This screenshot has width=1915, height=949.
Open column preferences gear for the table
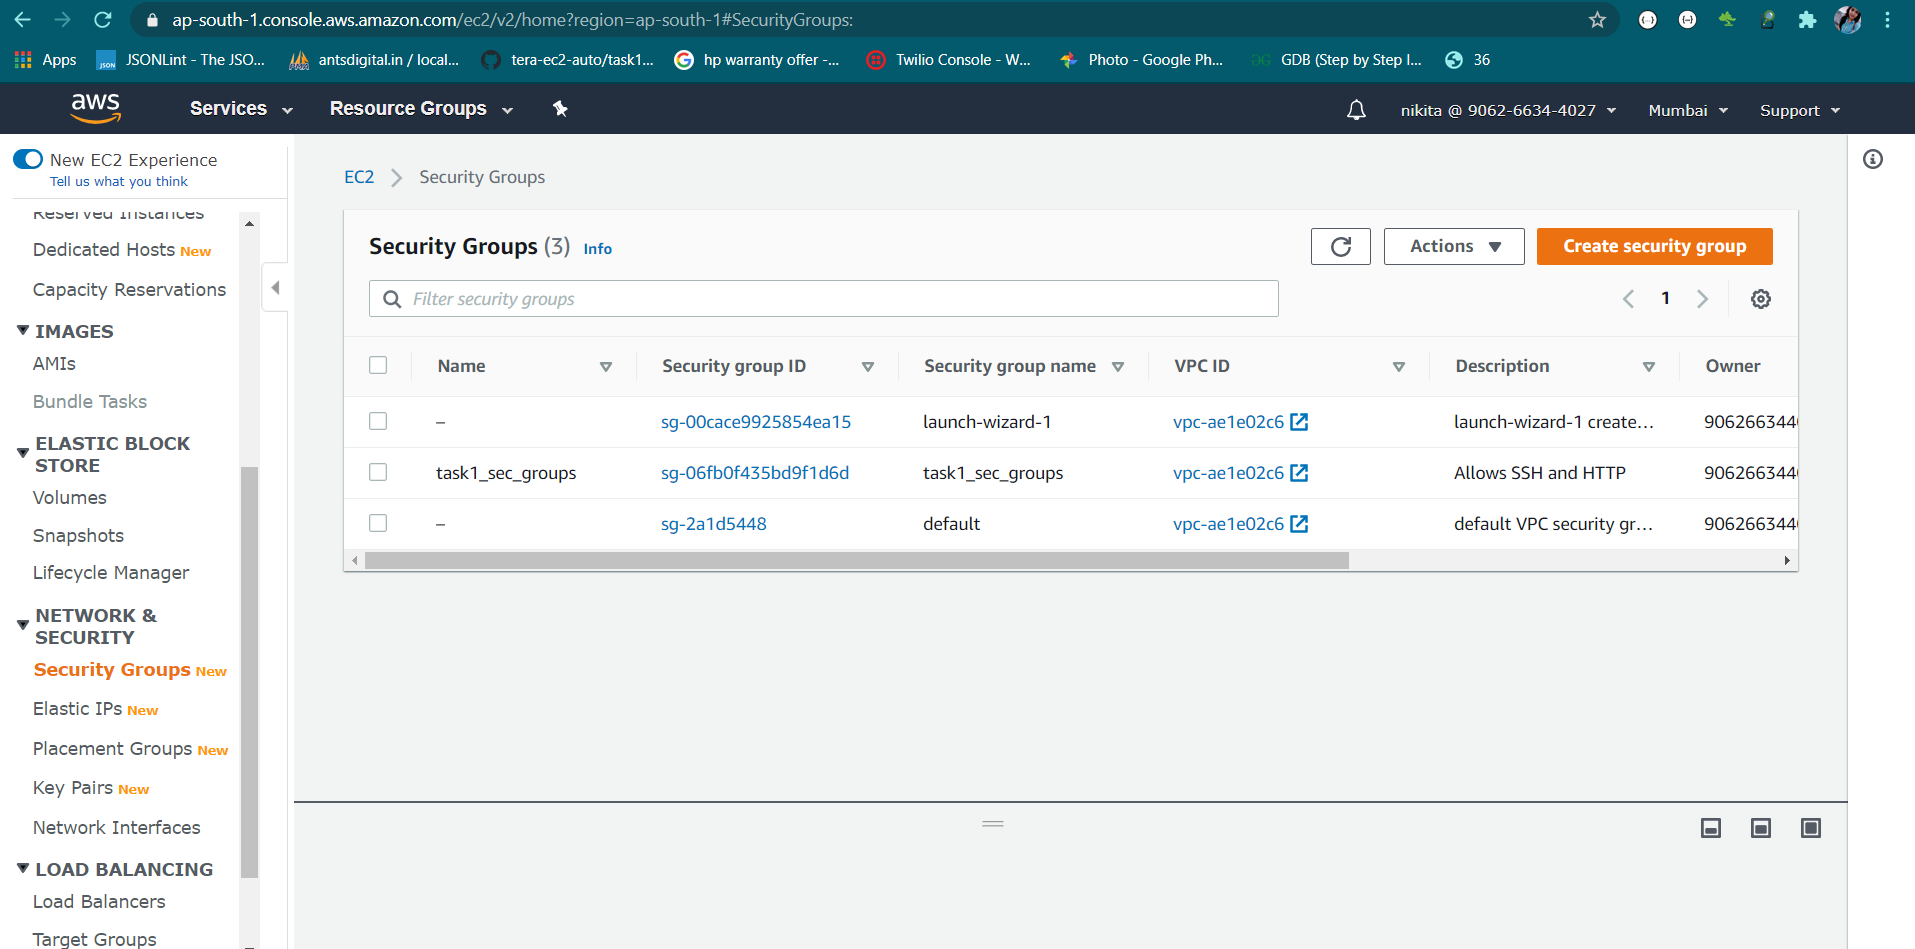[1761, 298]
